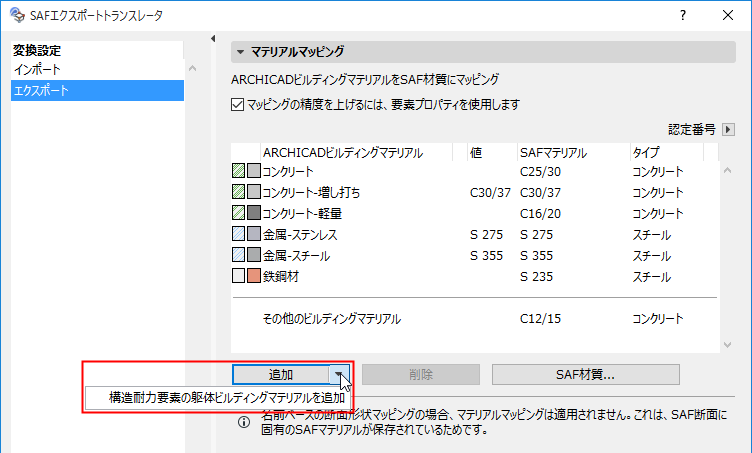The image size is (752, 453).
Task: Click the SAF Export Translator app icon in title bar
Action: [17, 15]
